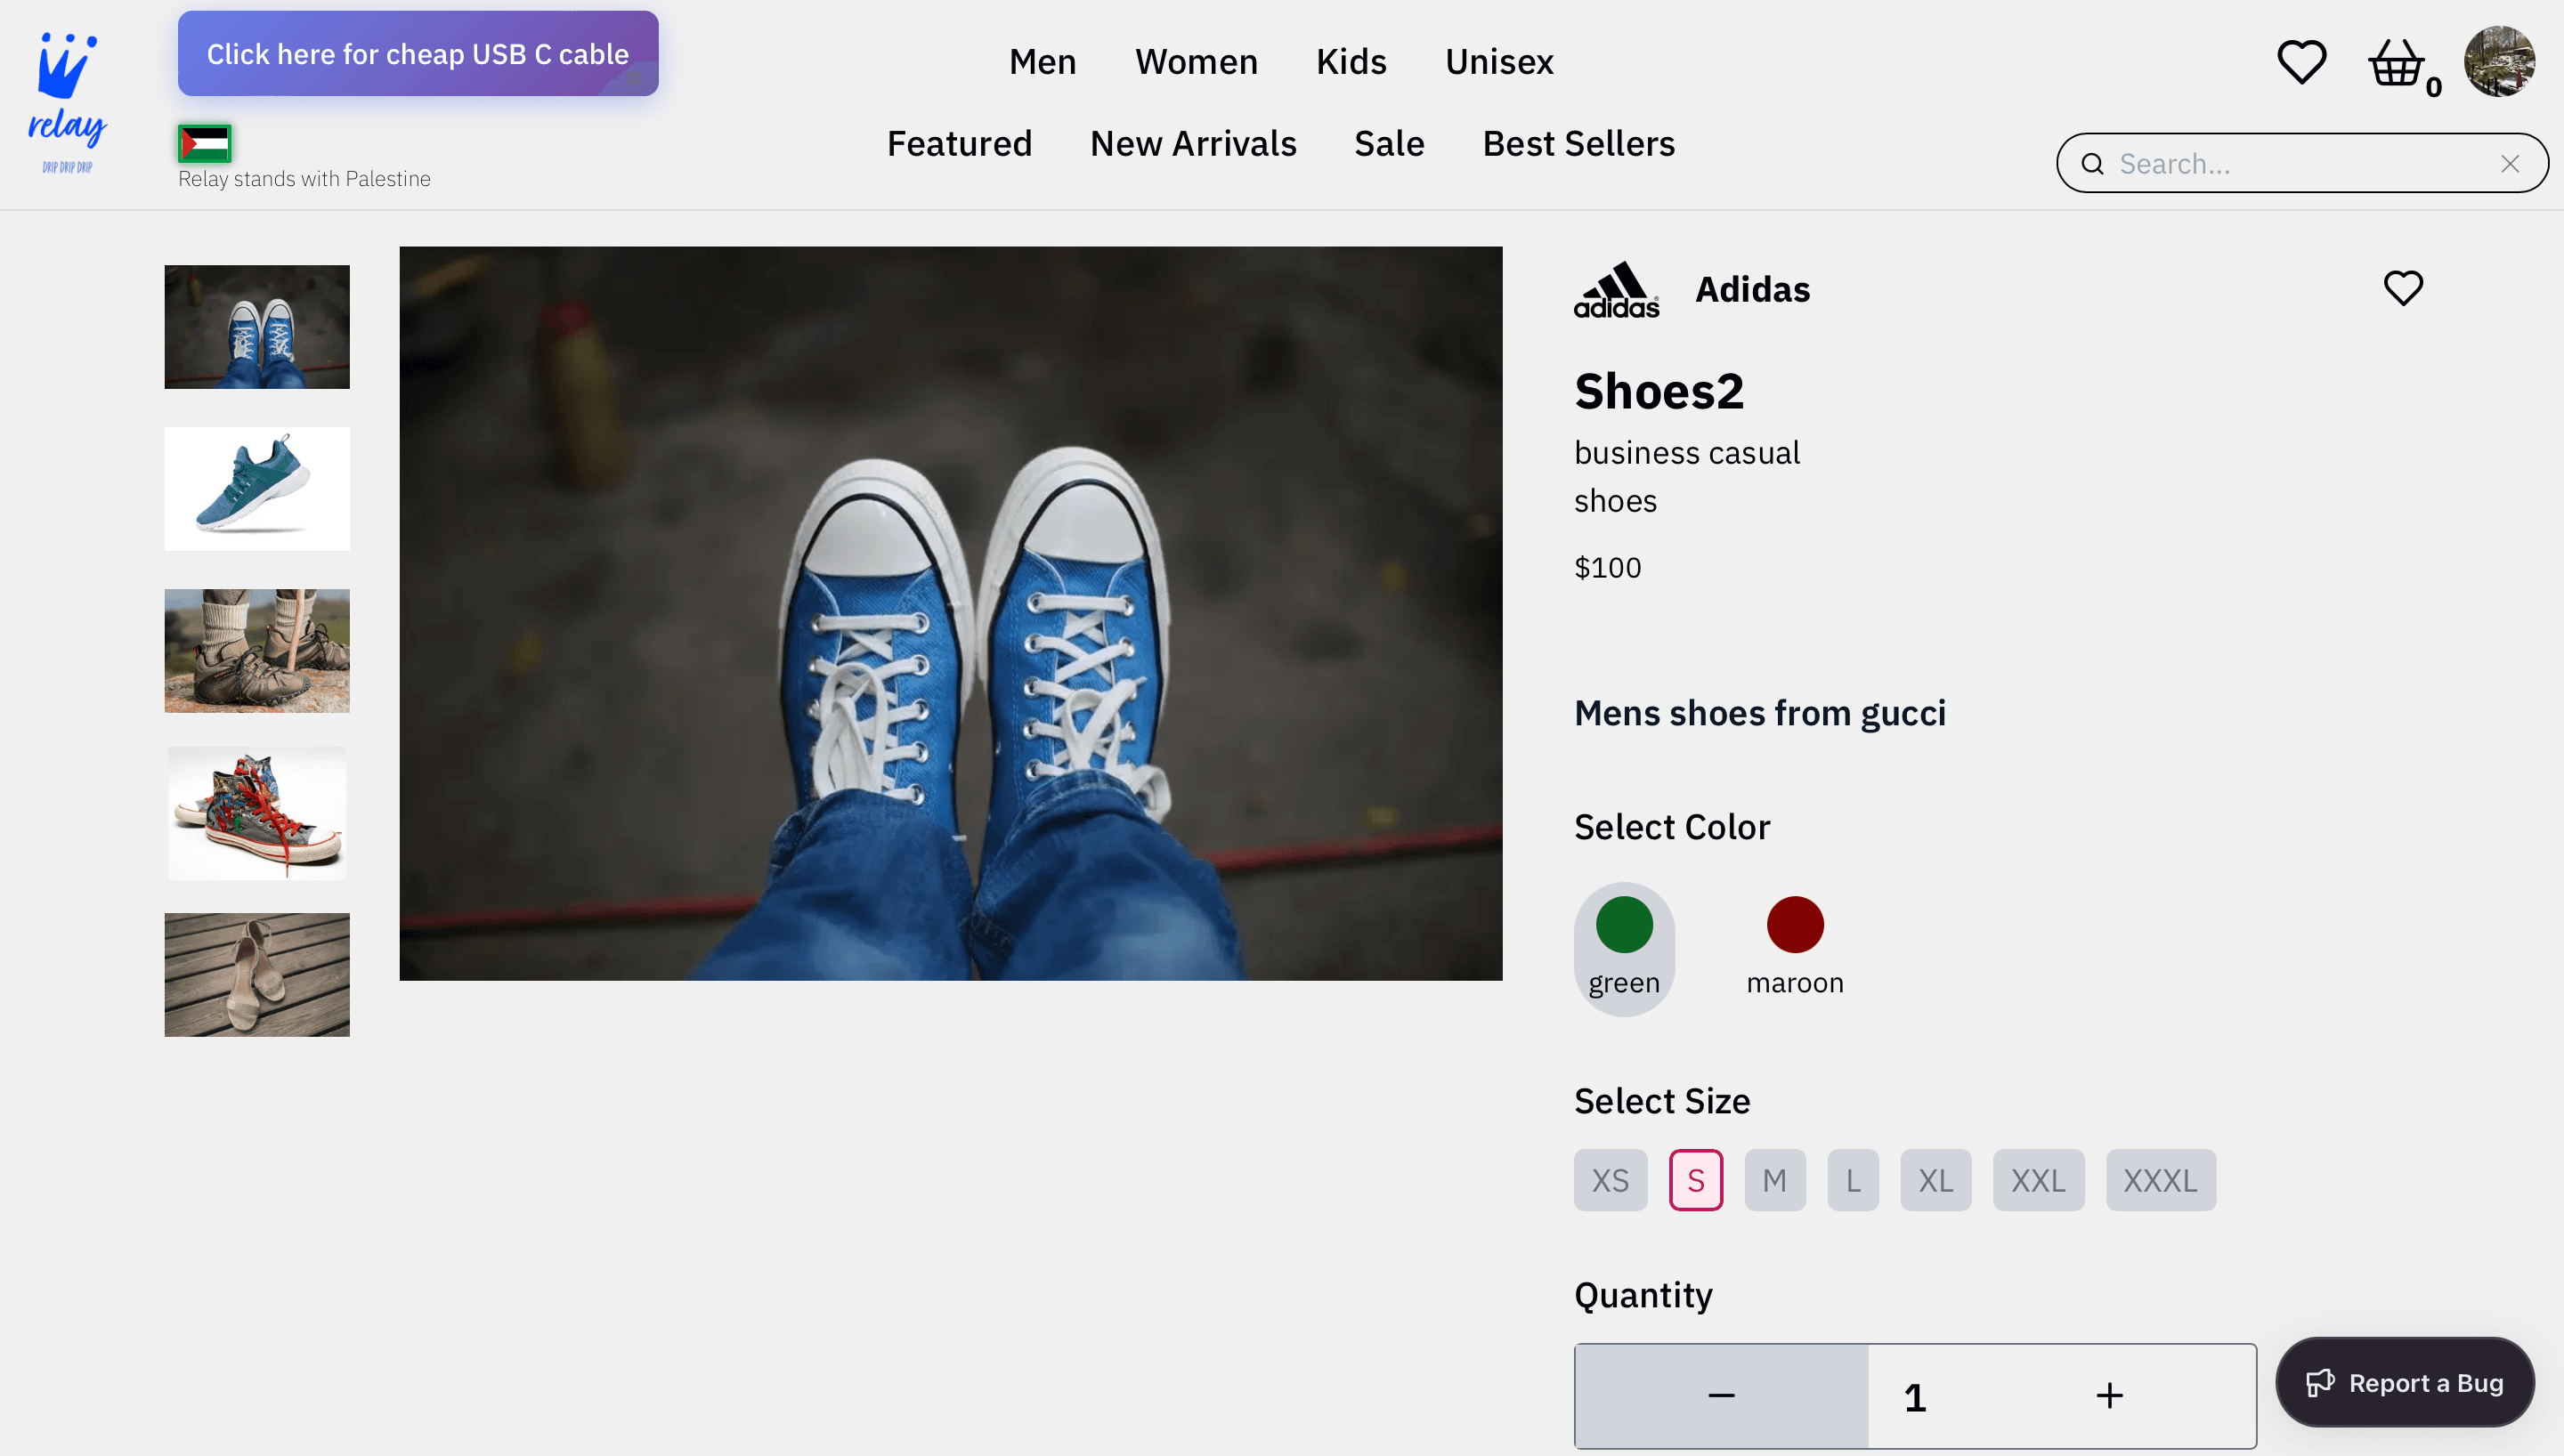Screen dimensions: 2564x1456
Task: Open the shopping basket cart icon
Action: coord(2396,64)
